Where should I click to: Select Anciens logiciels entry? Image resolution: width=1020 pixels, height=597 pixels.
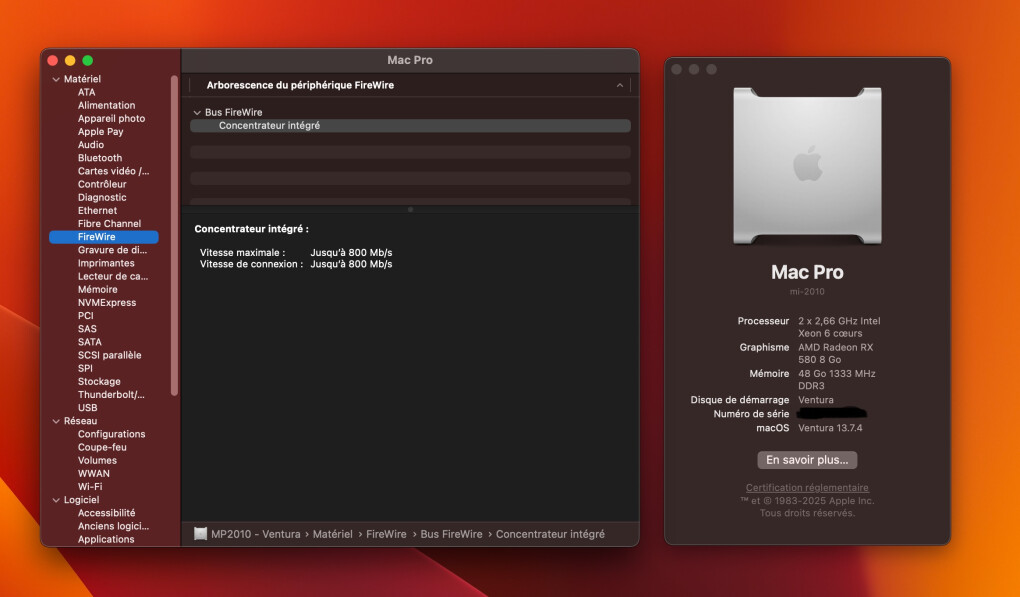[x=113, y=526]
